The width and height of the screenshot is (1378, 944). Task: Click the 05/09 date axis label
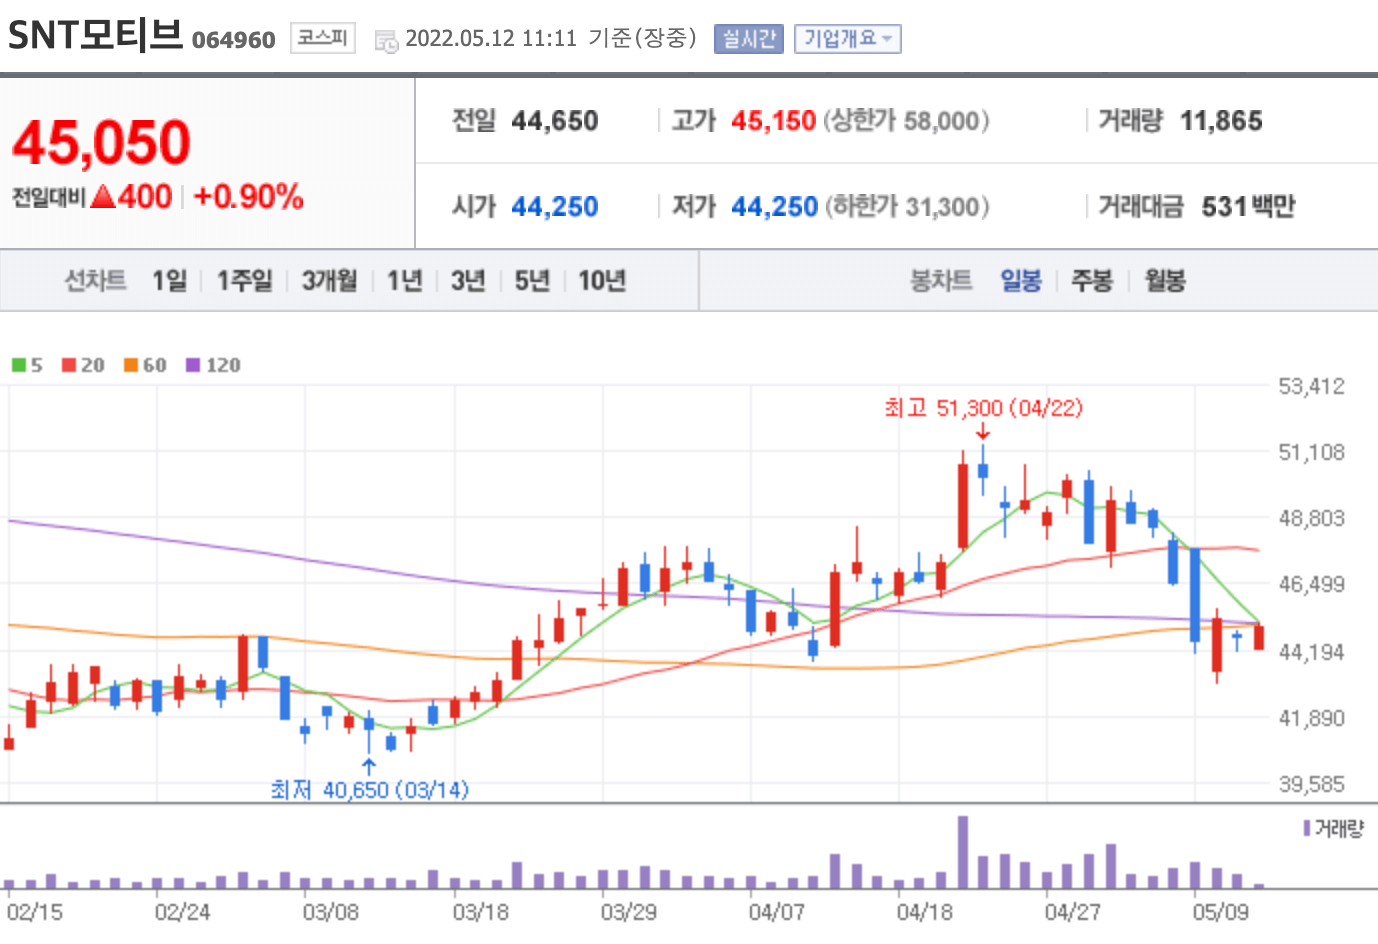(1220, 912)
